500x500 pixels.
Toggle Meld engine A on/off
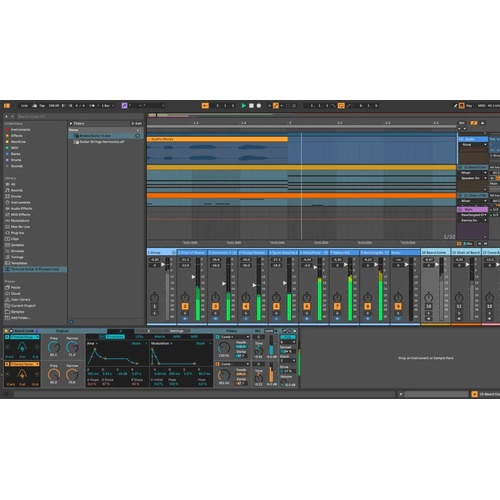(x=7, y=337)
